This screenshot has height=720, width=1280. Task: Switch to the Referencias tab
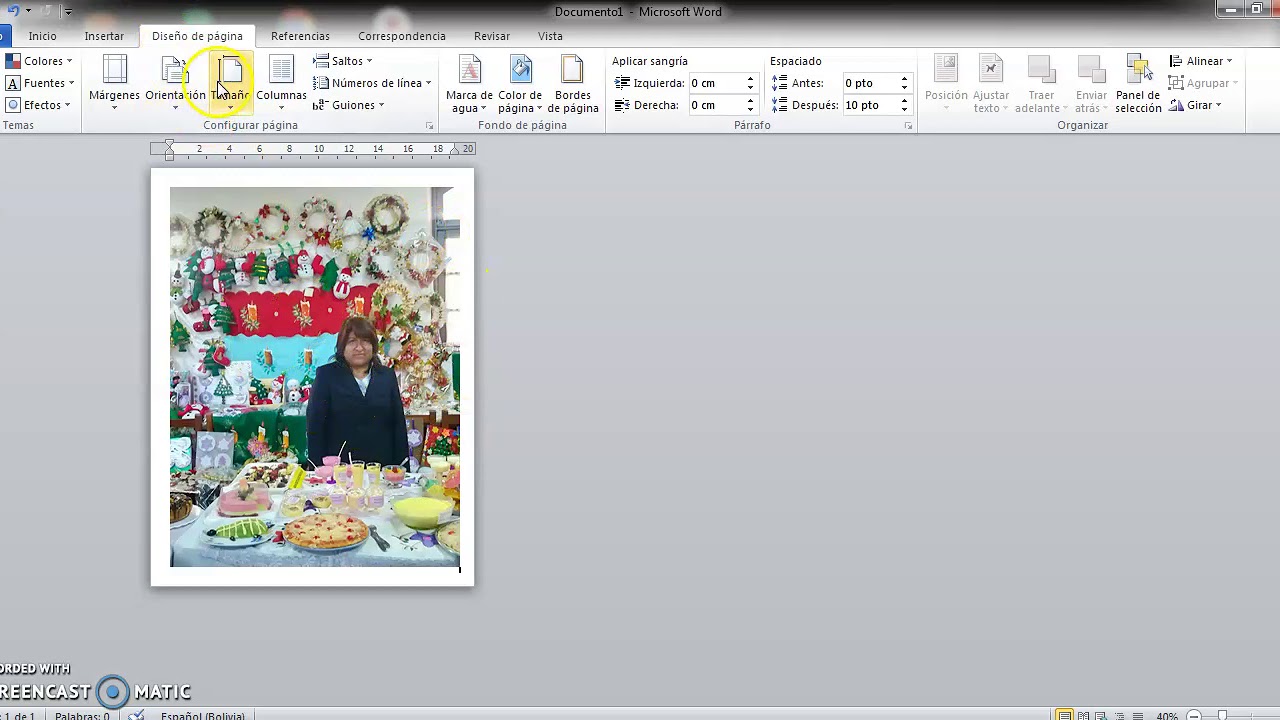tap(300, 36)
